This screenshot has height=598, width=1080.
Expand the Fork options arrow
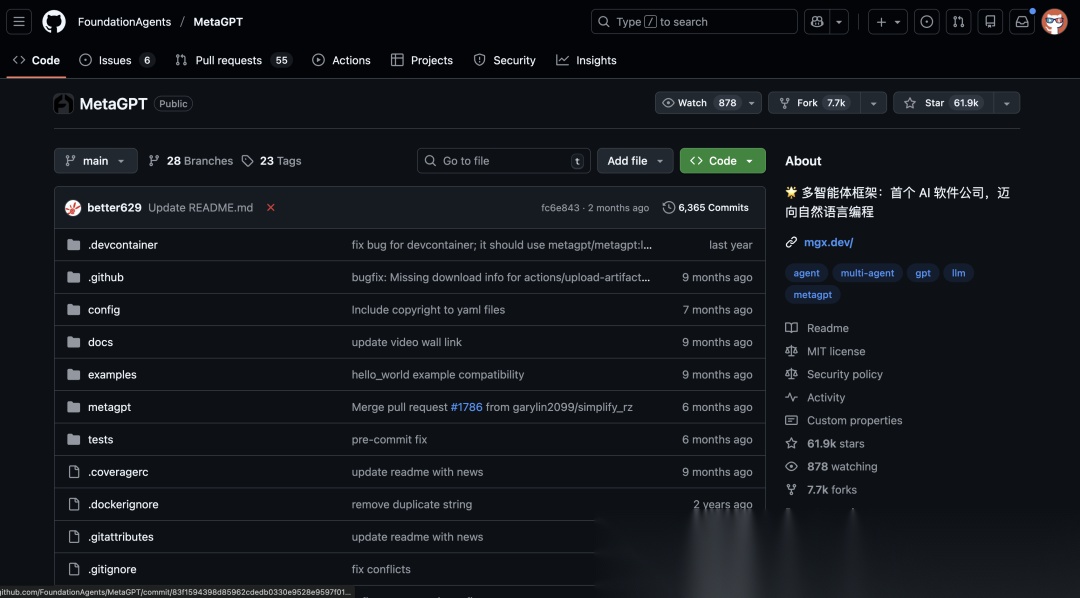tap(873, 103)
